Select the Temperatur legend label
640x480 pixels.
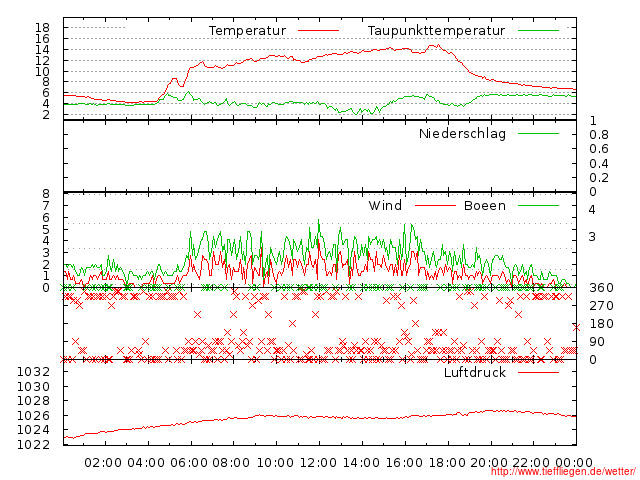pos(247,31)
